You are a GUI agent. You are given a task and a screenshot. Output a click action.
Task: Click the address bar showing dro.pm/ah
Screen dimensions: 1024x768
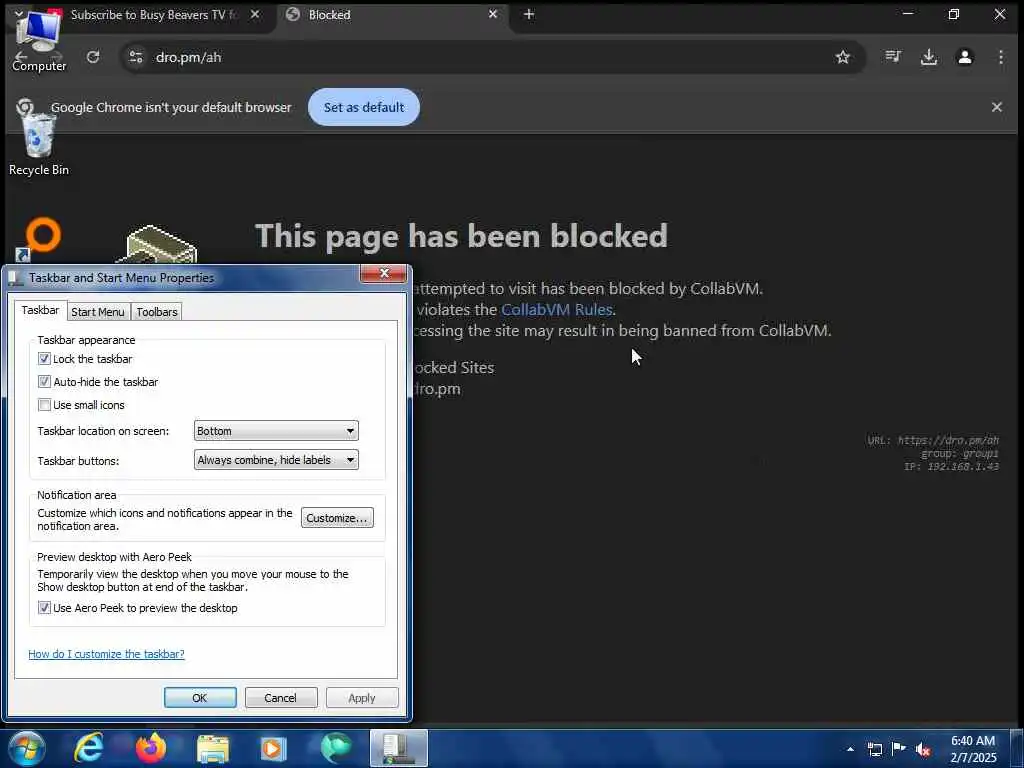coord(493,57)
